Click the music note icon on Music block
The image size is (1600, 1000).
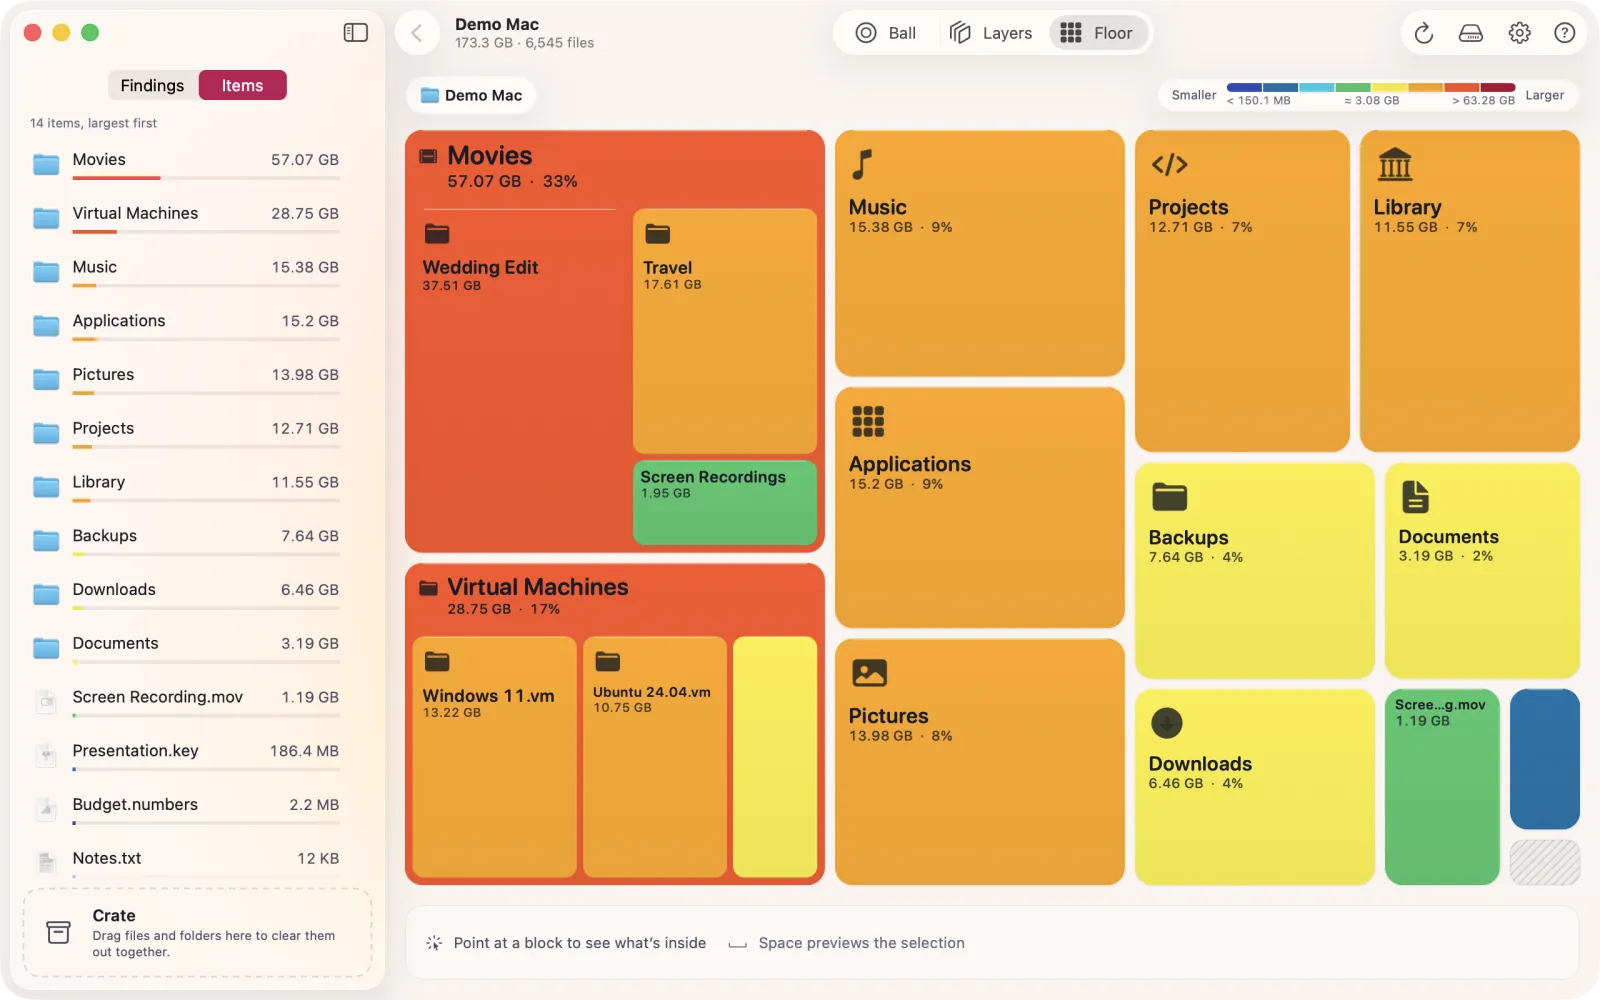point(862,164)
